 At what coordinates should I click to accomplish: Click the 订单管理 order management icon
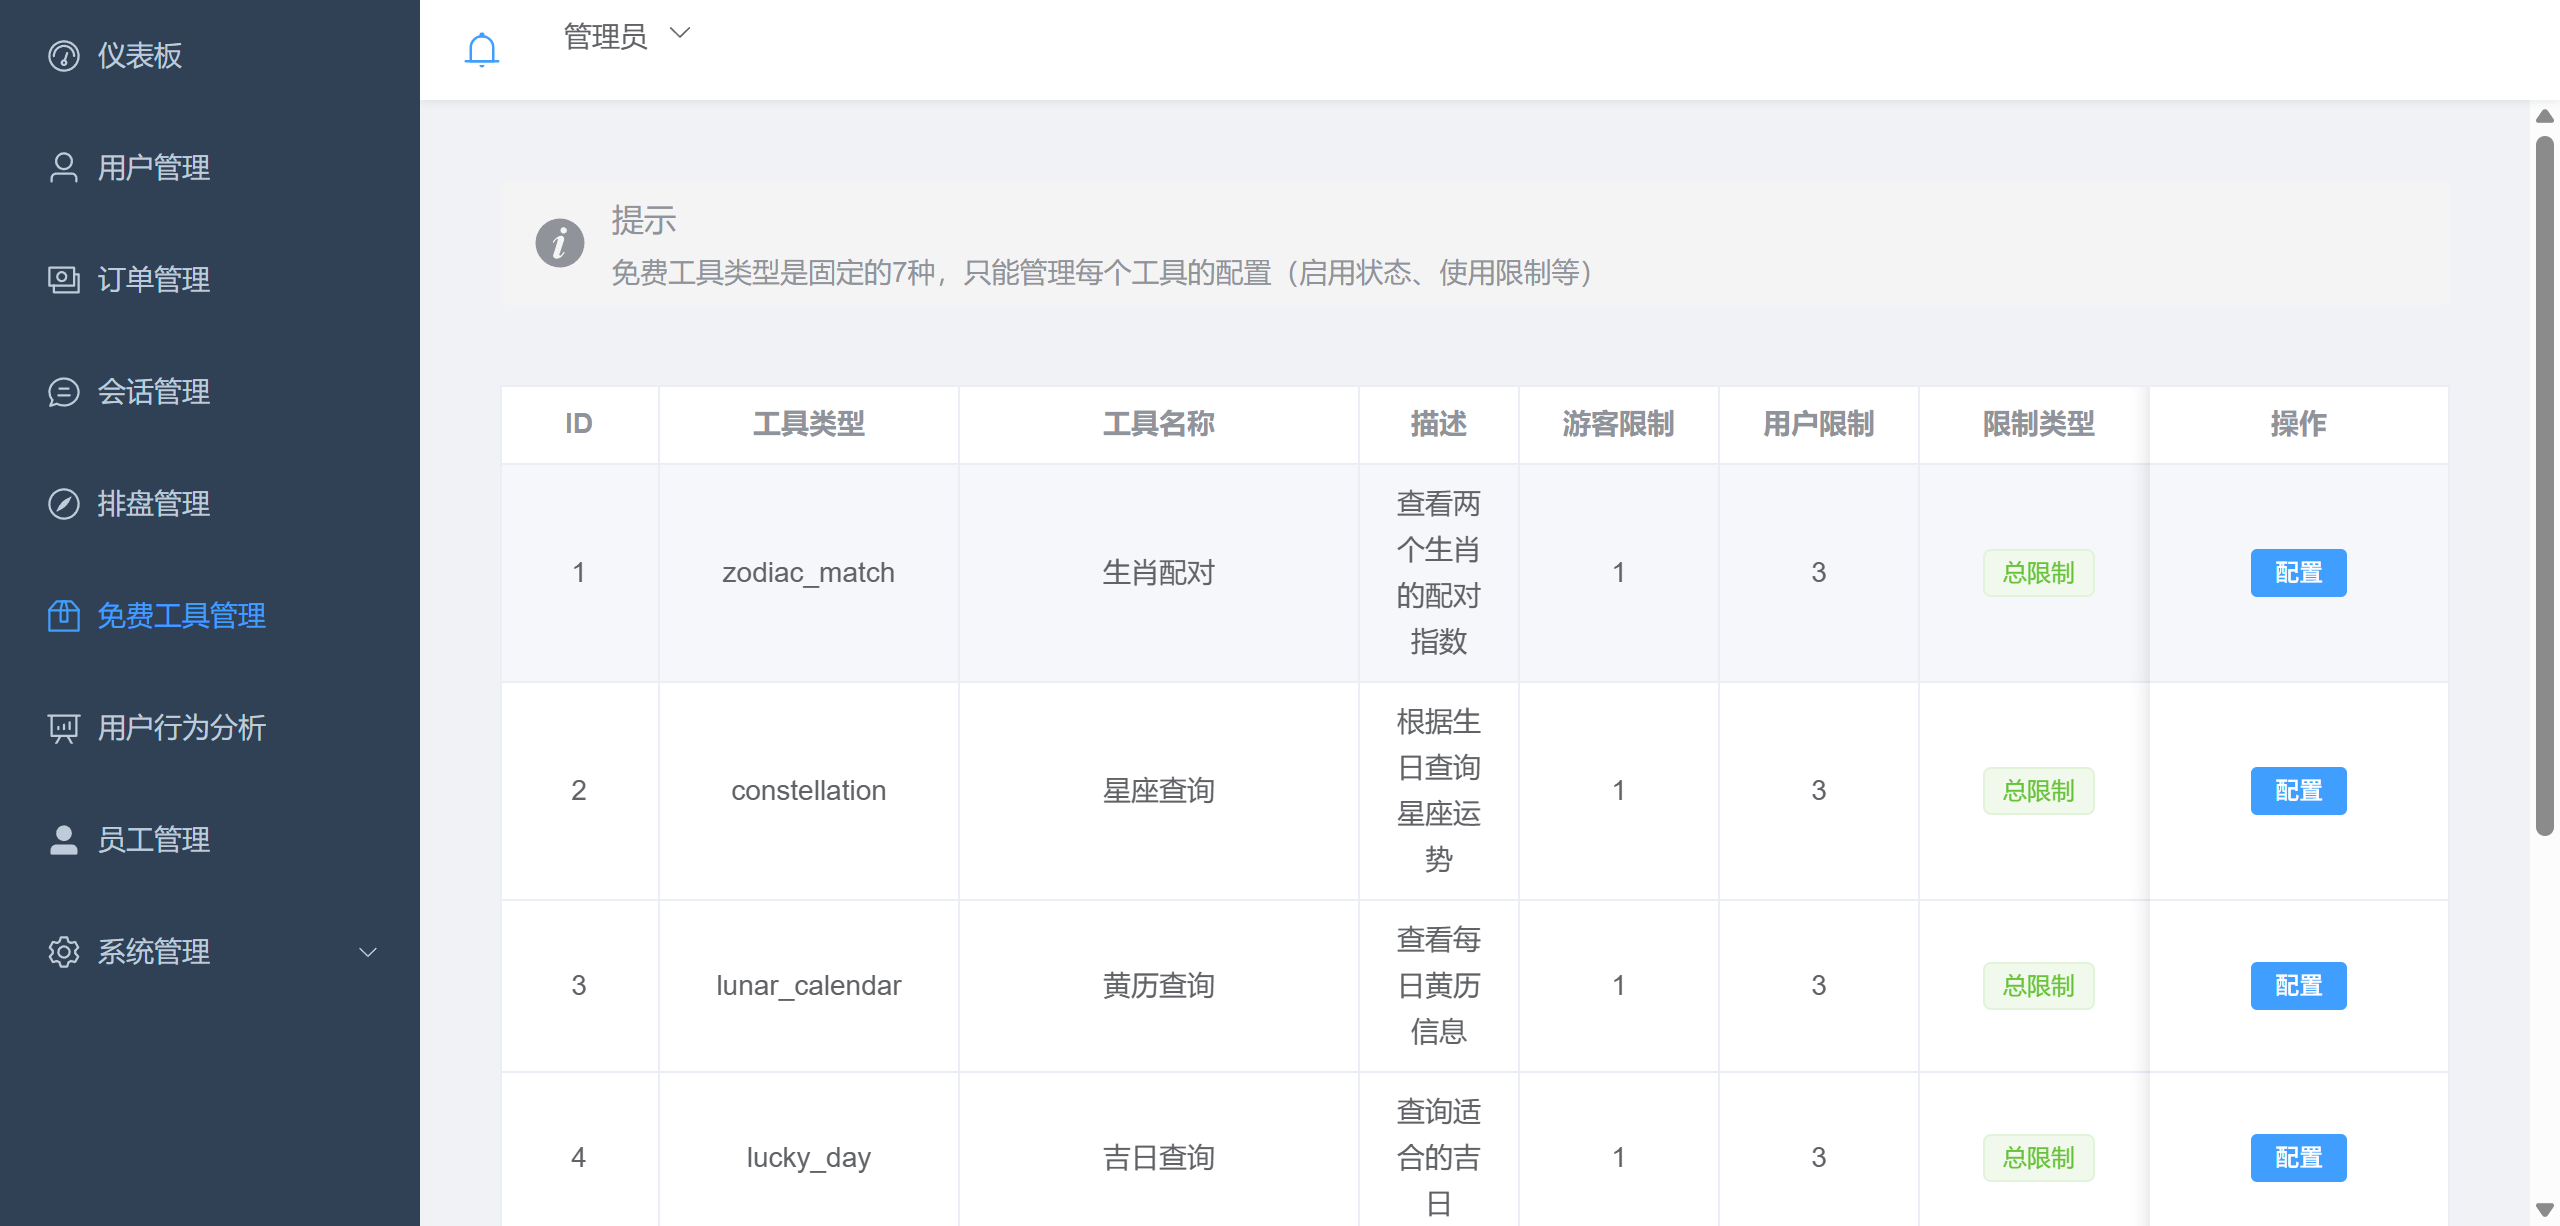point(62,280)
